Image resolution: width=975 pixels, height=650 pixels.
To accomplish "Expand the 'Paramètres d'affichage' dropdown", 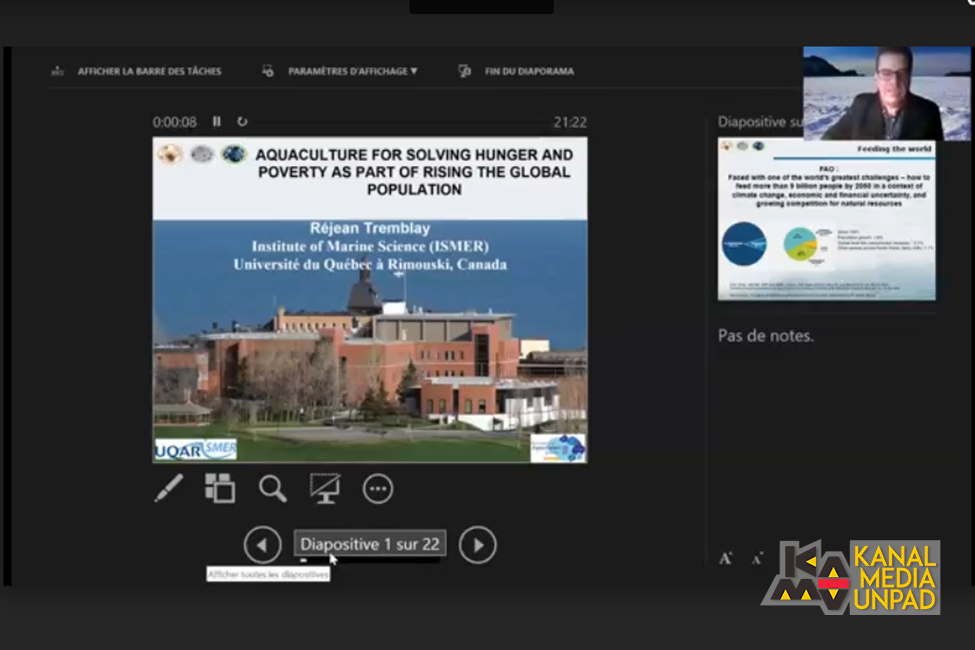I will tap(352, 72).
